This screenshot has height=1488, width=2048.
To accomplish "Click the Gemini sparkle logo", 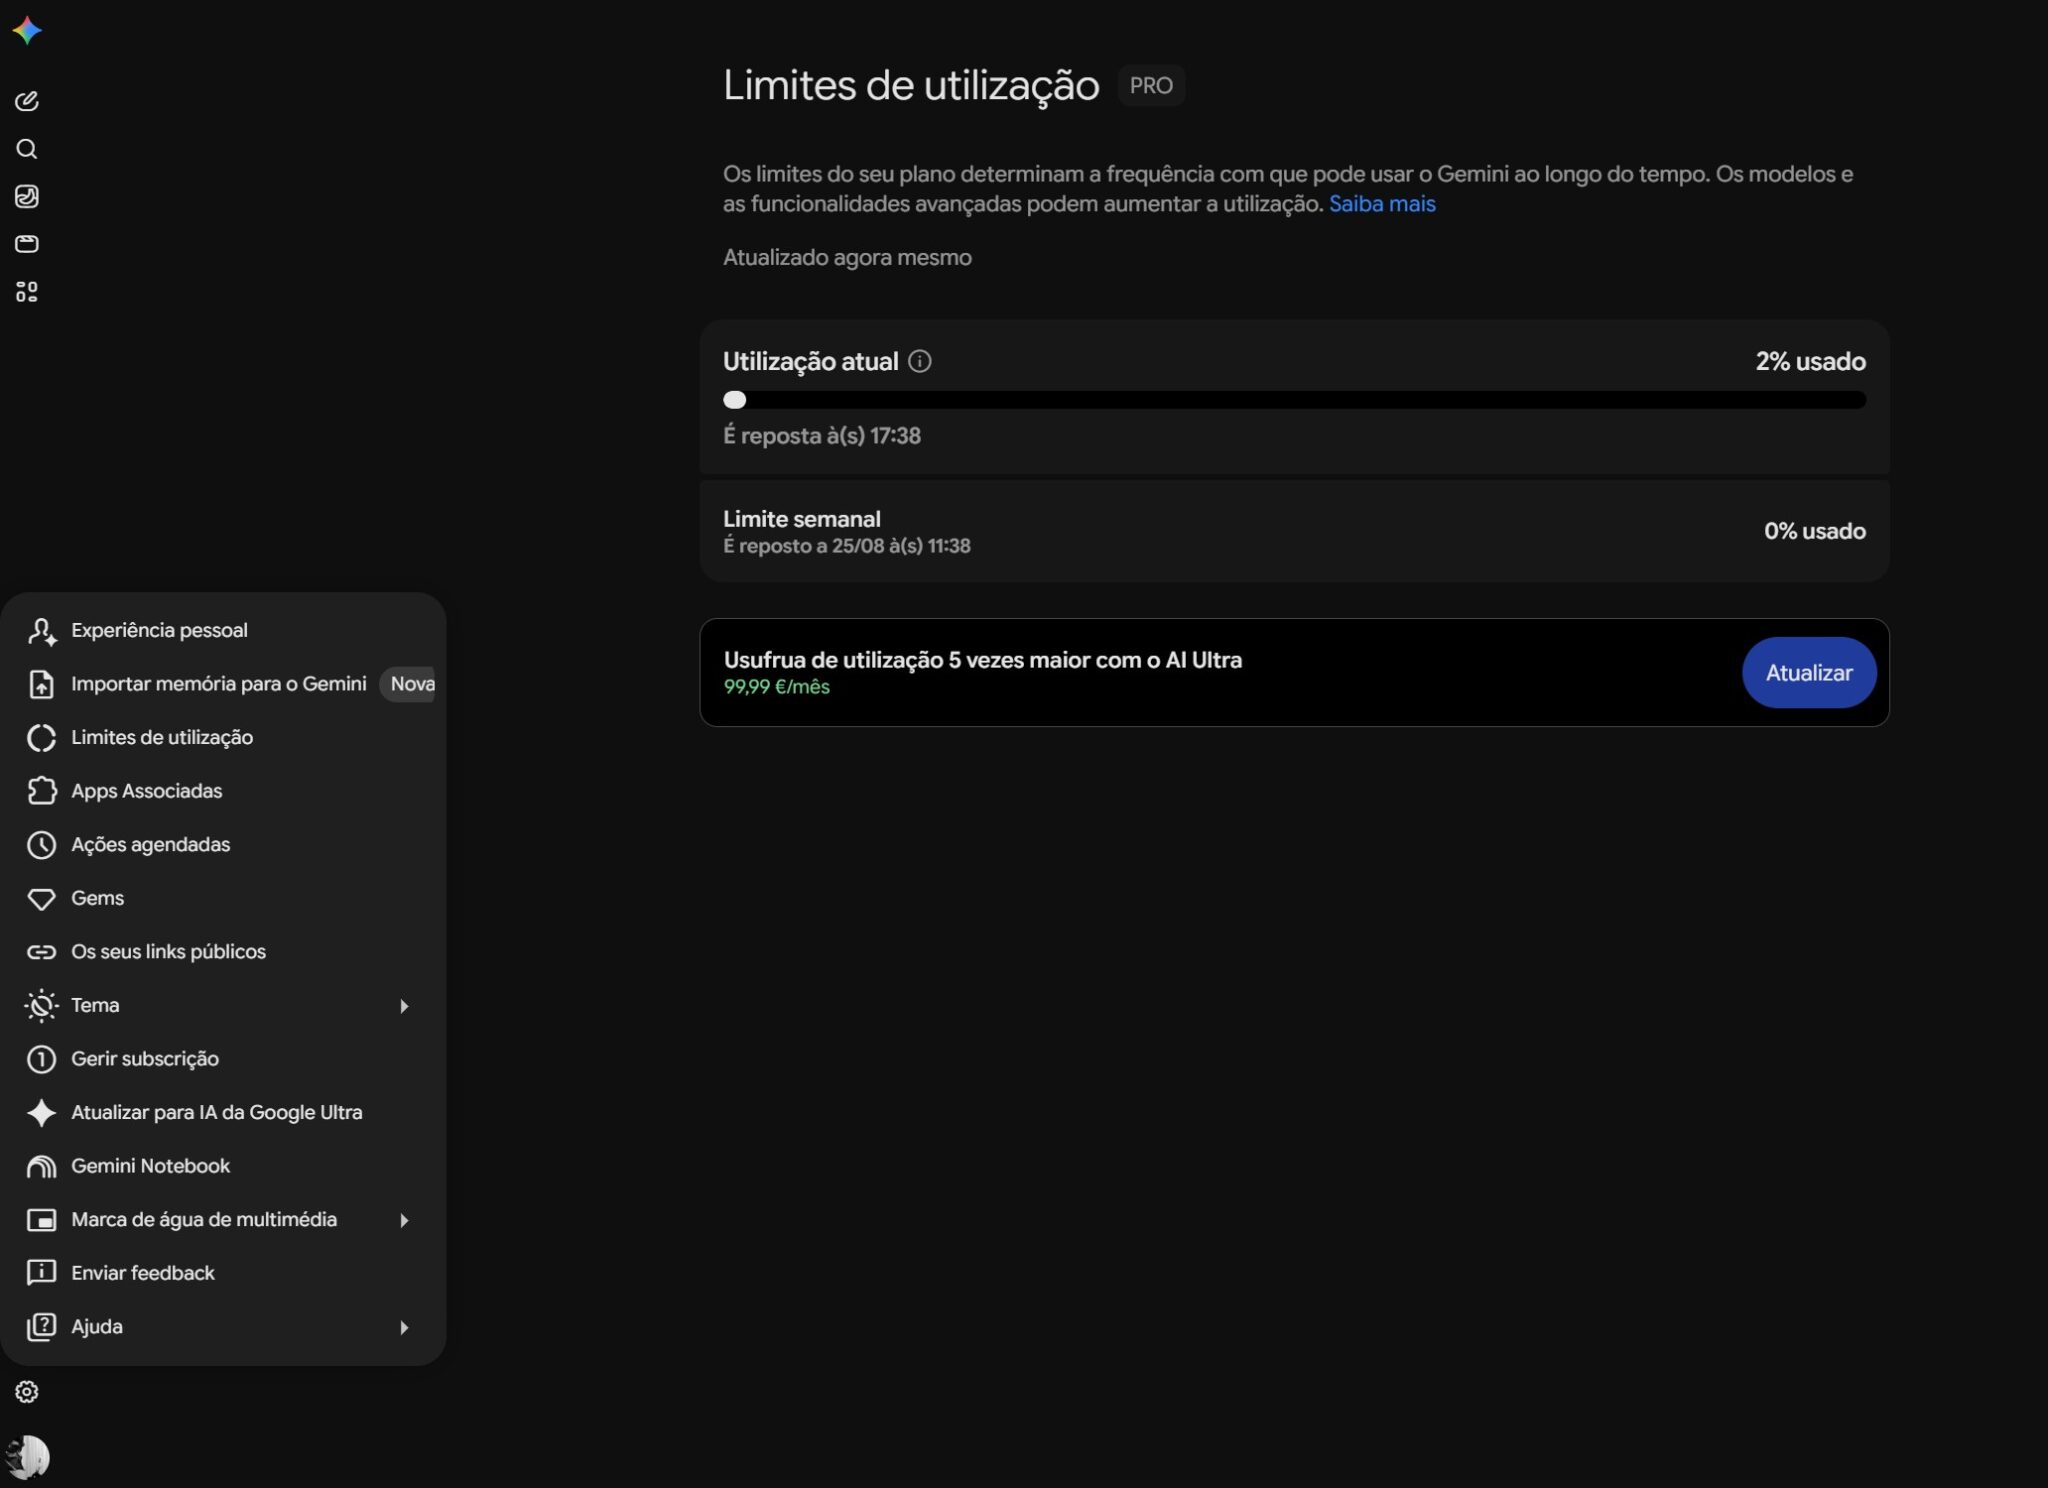I will tap(27, 31).
